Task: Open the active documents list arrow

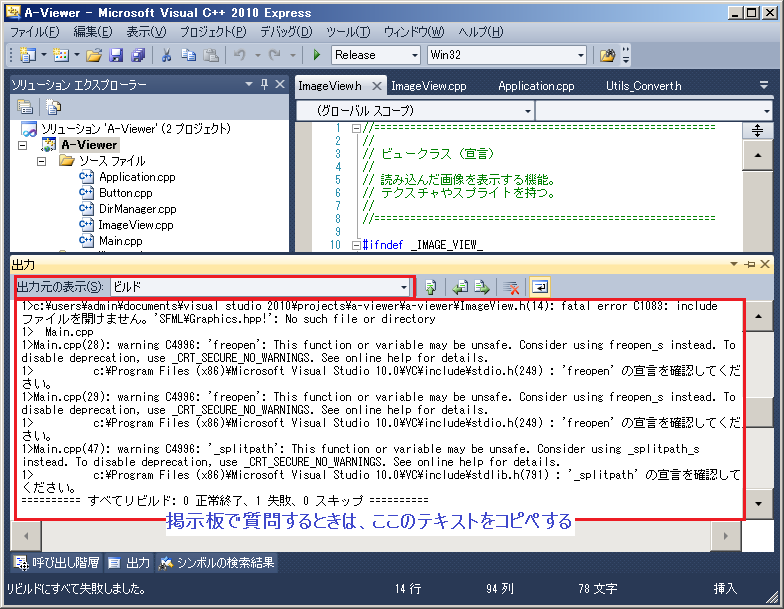Action: click(764, 86)
